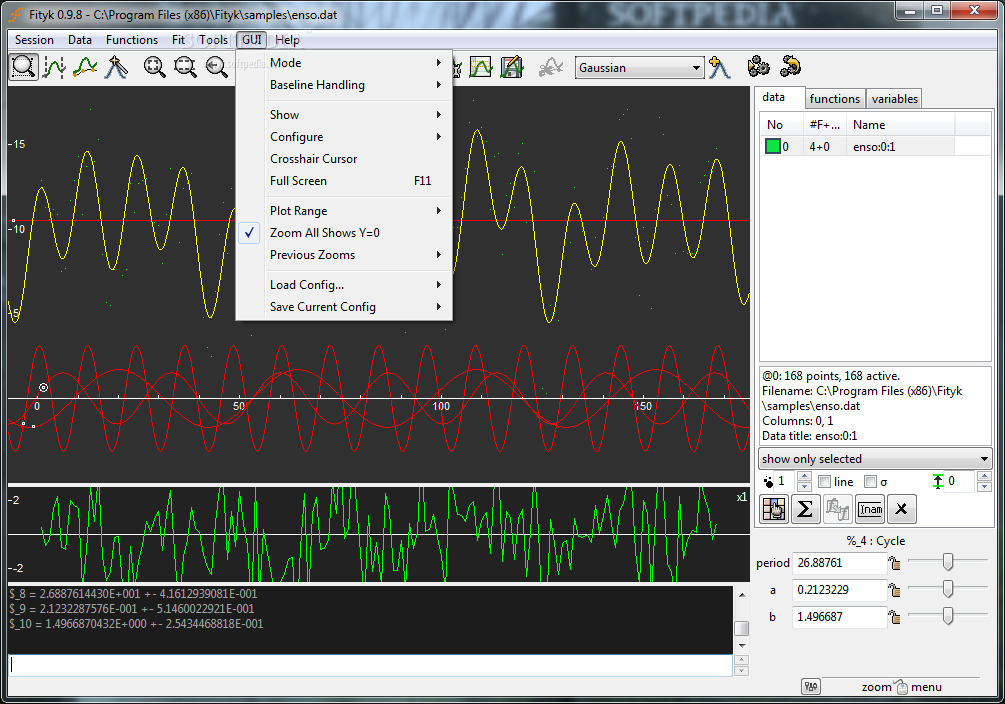Click the green dataset color square
Screen dimensions: 1005x704
click(772, 146)
